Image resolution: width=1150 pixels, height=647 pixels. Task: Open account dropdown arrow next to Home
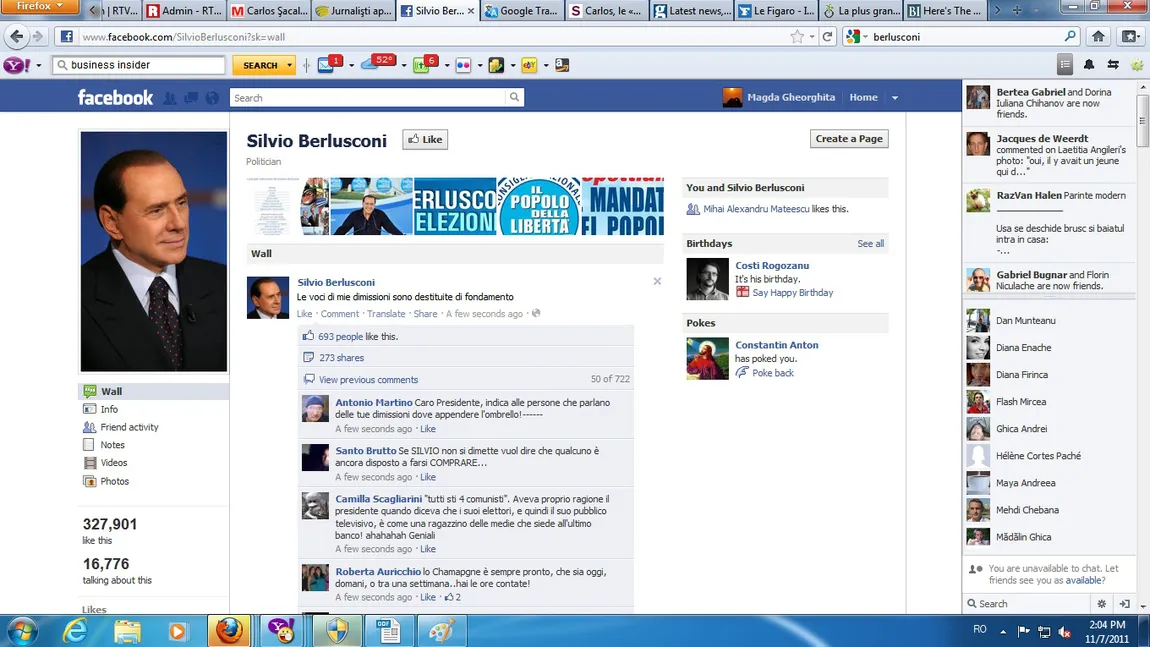tap(895, 98)
